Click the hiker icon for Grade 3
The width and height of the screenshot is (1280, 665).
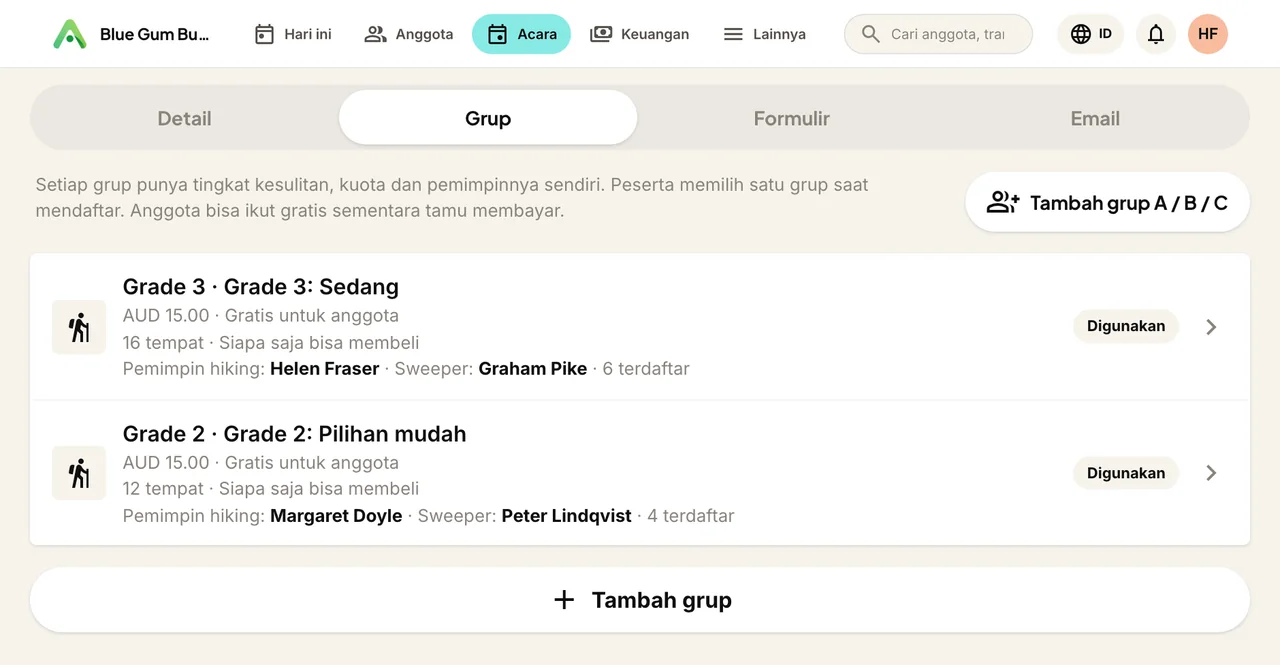tap(79, 327)
